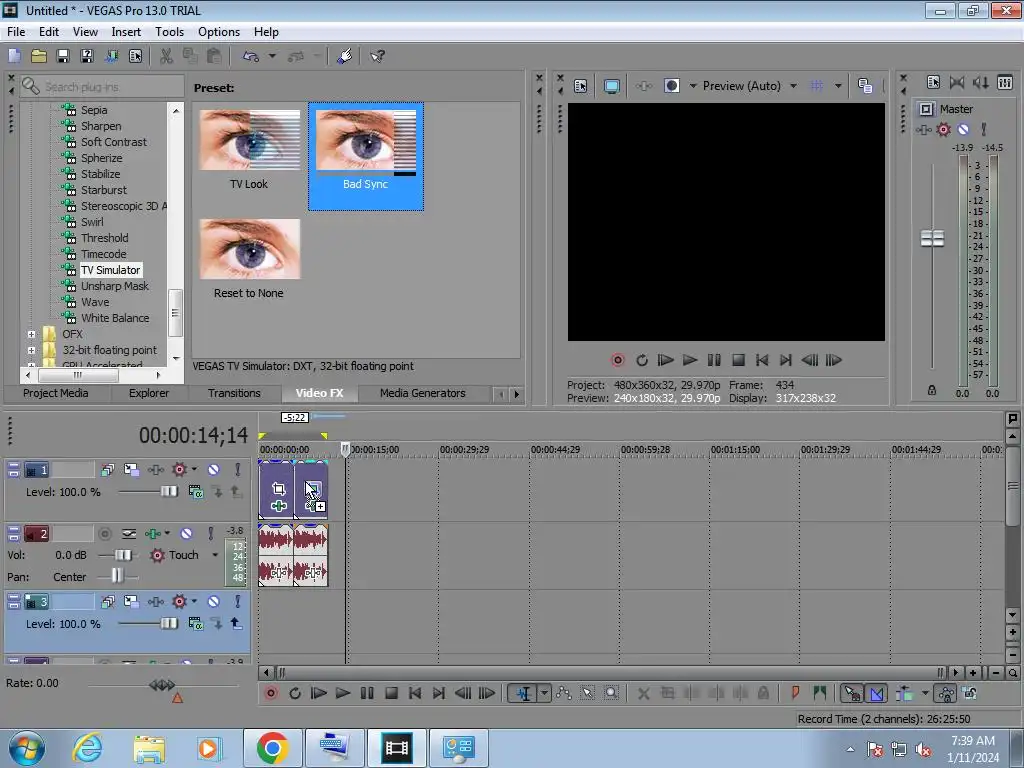Viewport: 1024px width, 768px height.
Task: Open the Video Preview external monitor icon
Action: point(612,86)
